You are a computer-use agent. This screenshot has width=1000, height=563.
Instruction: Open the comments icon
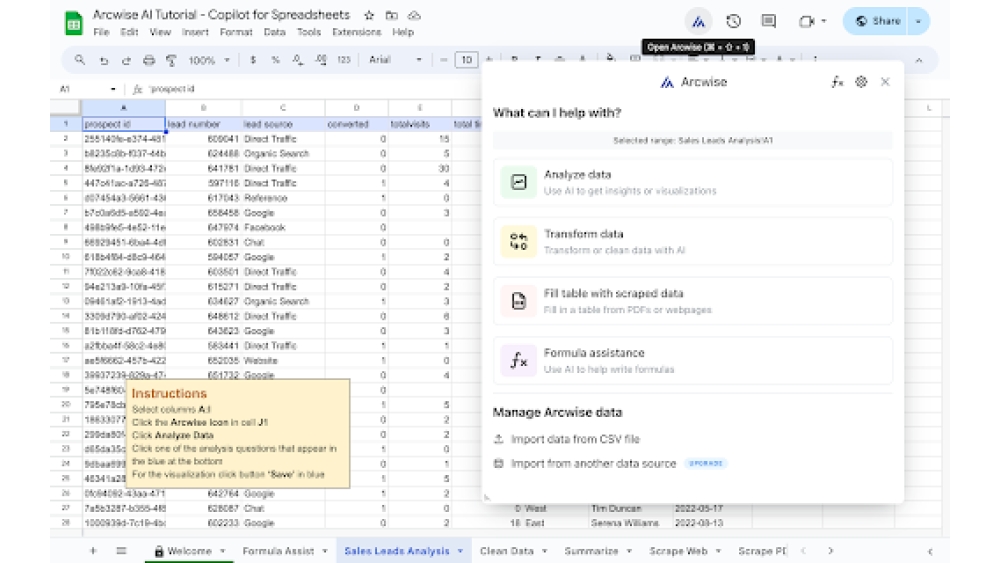[768, 21]
